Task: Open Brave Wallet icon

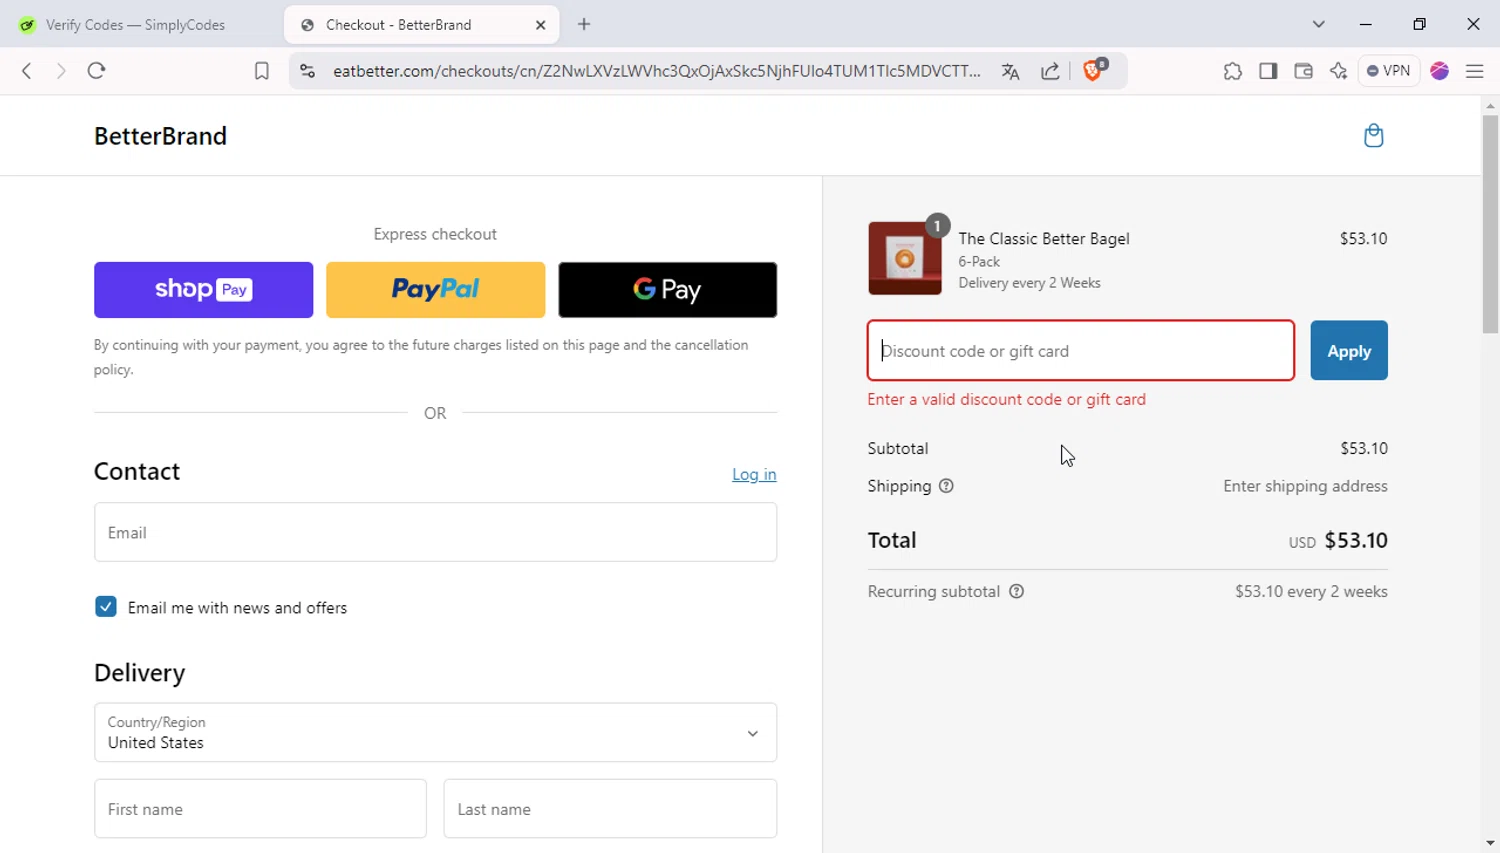Action: [x=1303, y=71]
